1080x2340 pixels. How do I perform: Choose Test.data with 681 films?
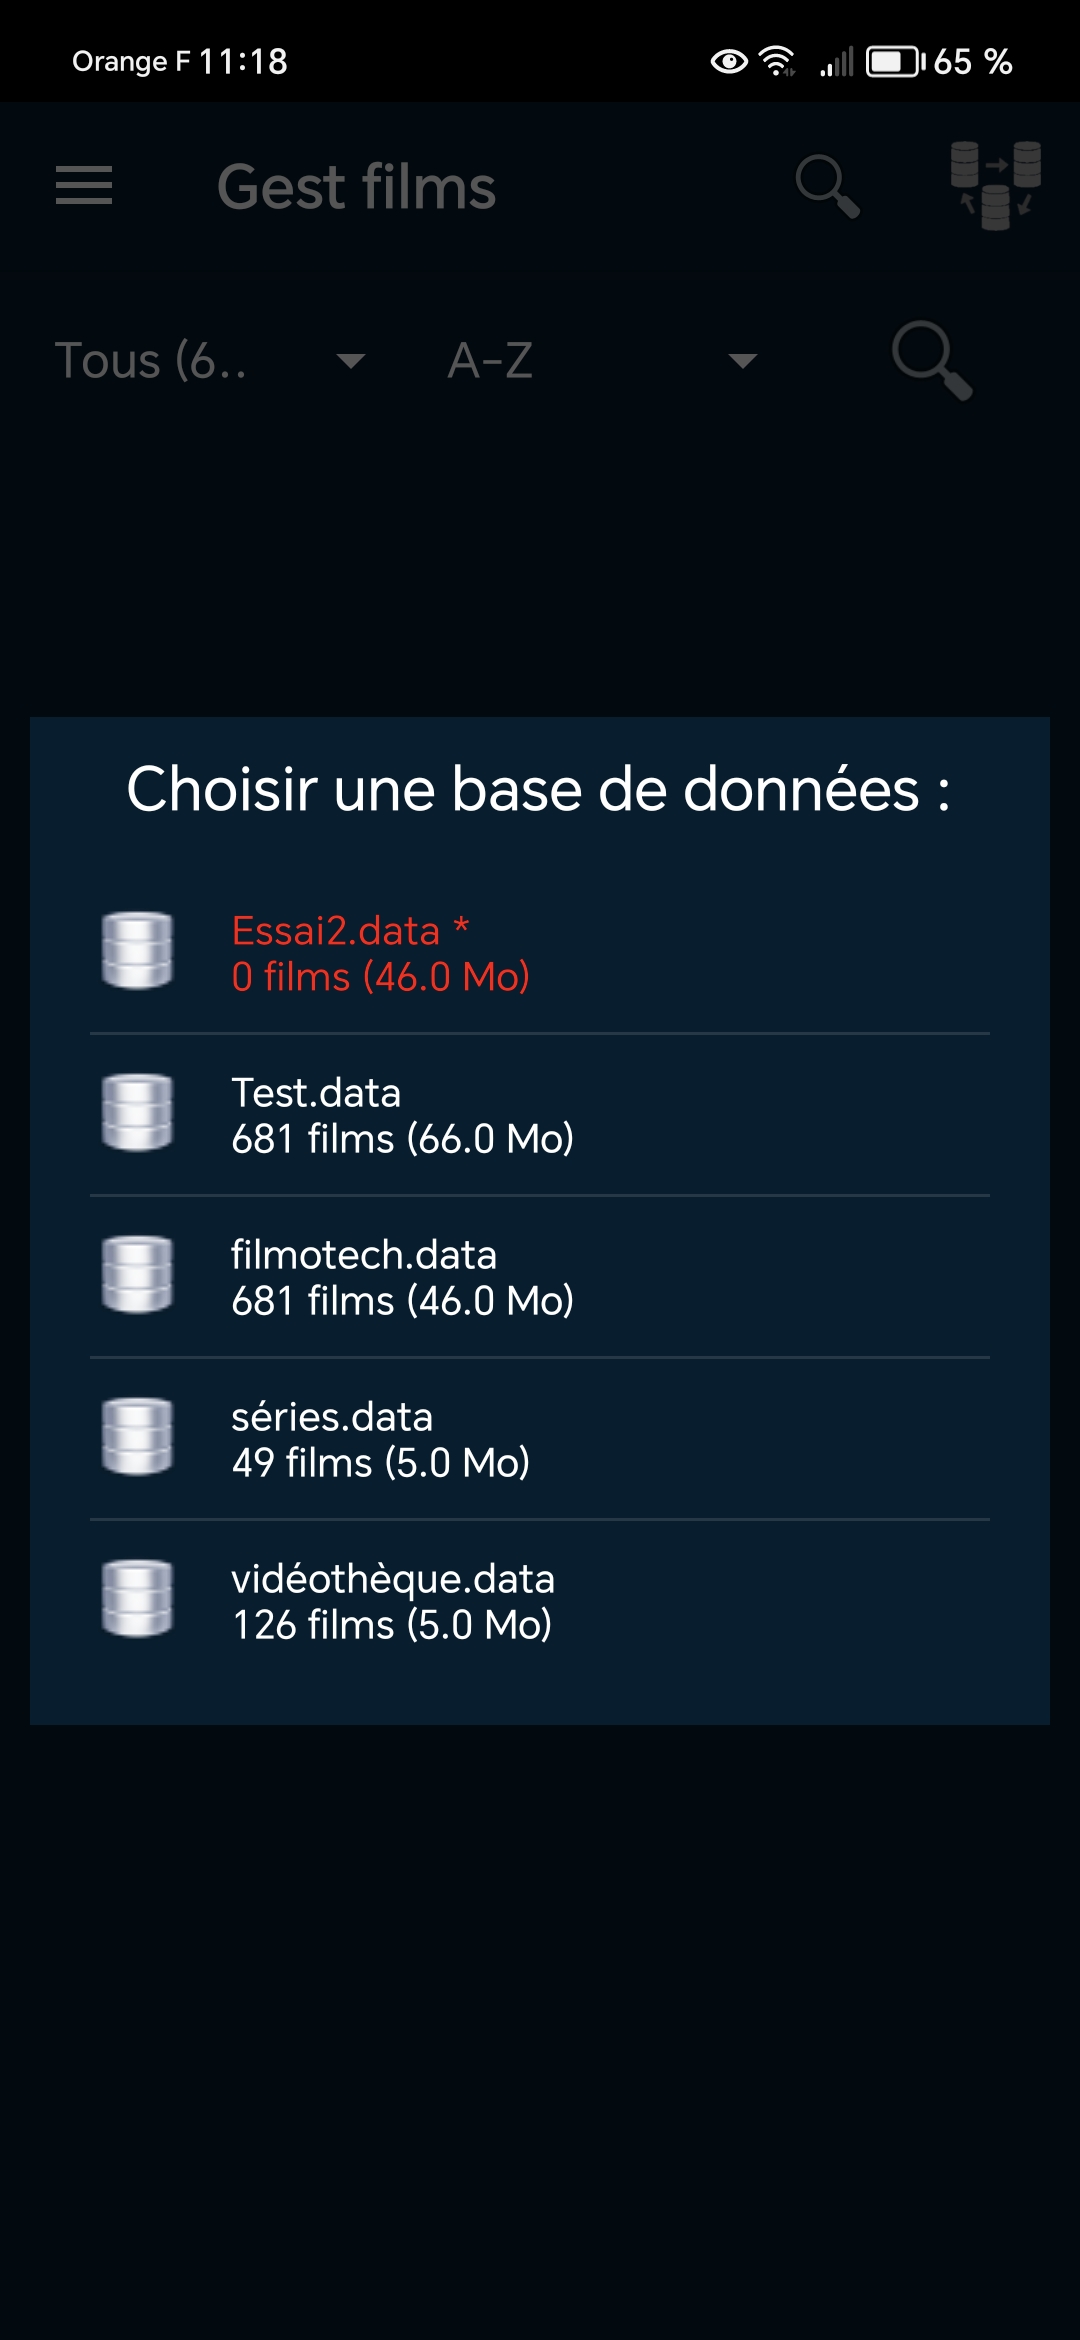[402, 1116]
